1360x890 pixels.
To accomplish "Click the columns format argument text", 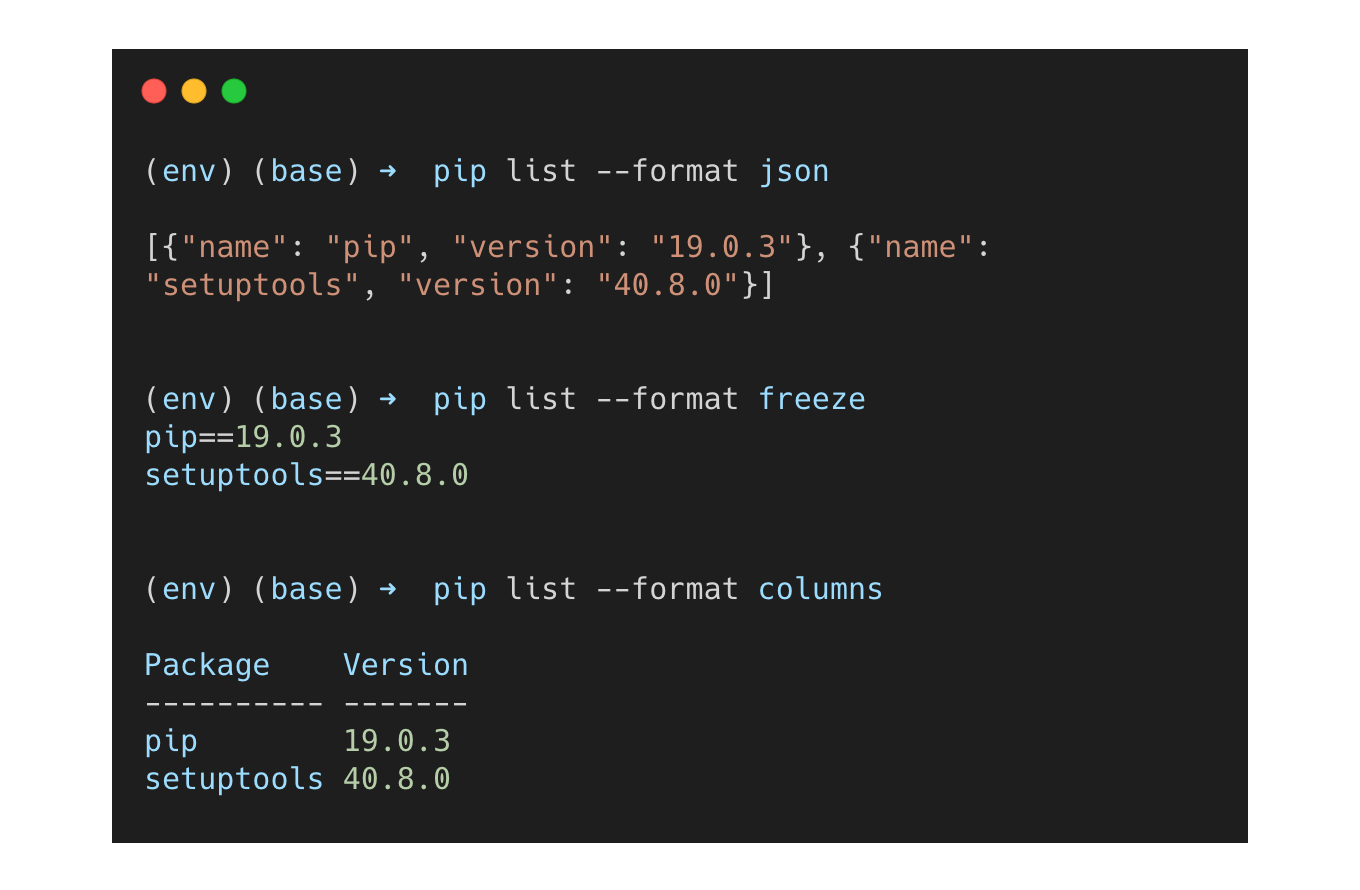I will point(820,589).
